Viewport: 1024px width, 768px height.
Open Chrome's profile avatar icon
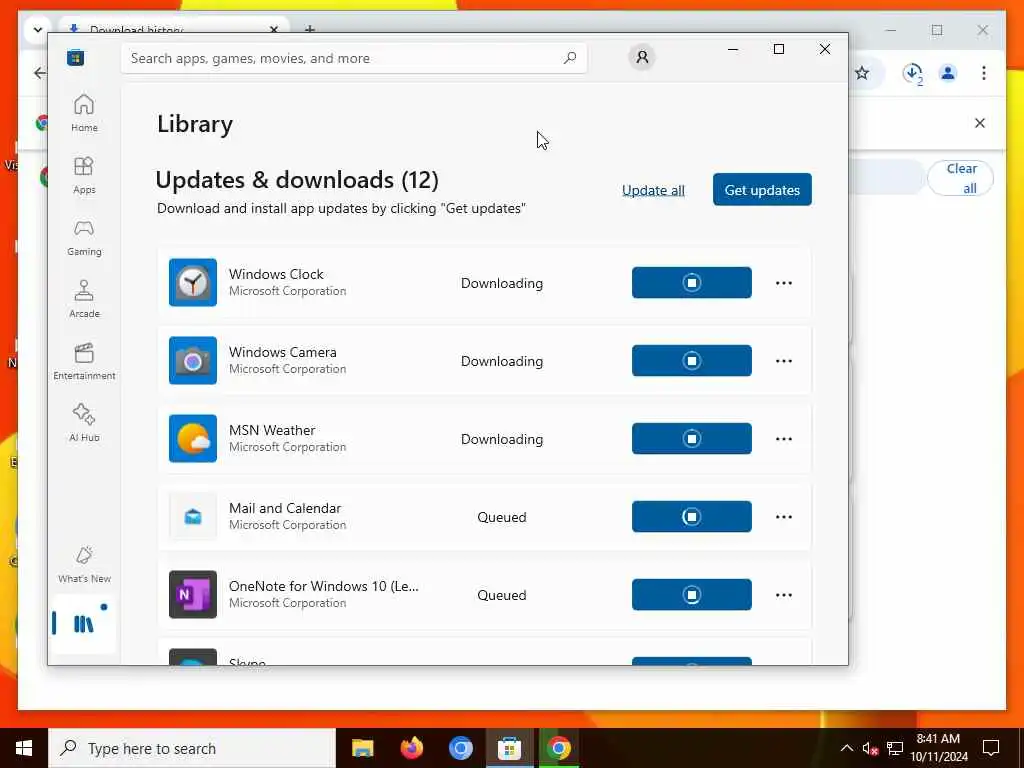pyautogui.click(x=948, y=73)
